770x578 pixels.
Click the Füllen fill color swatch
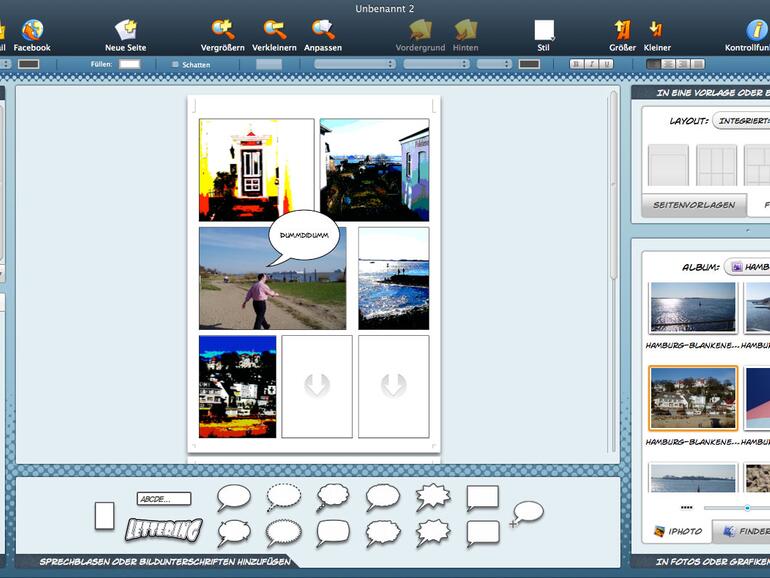[129, 64]
